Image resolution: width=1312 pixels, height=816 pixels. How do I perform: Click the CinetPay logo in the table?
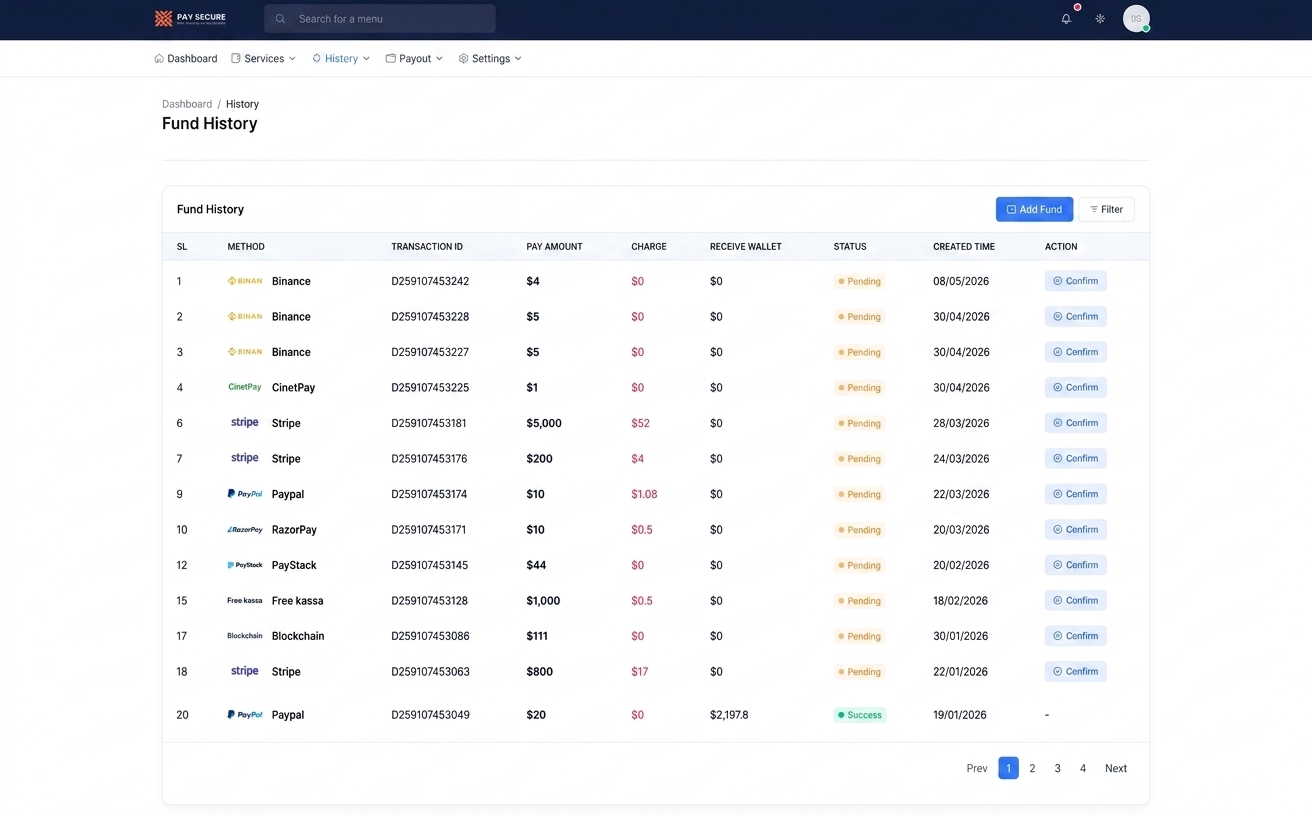coord(245,387)
